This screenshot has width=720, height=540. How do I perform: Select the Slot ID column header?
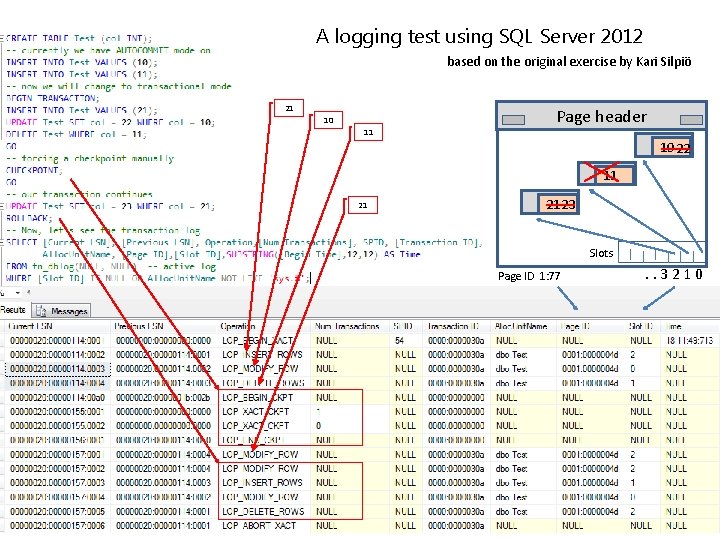click(643, 326)
